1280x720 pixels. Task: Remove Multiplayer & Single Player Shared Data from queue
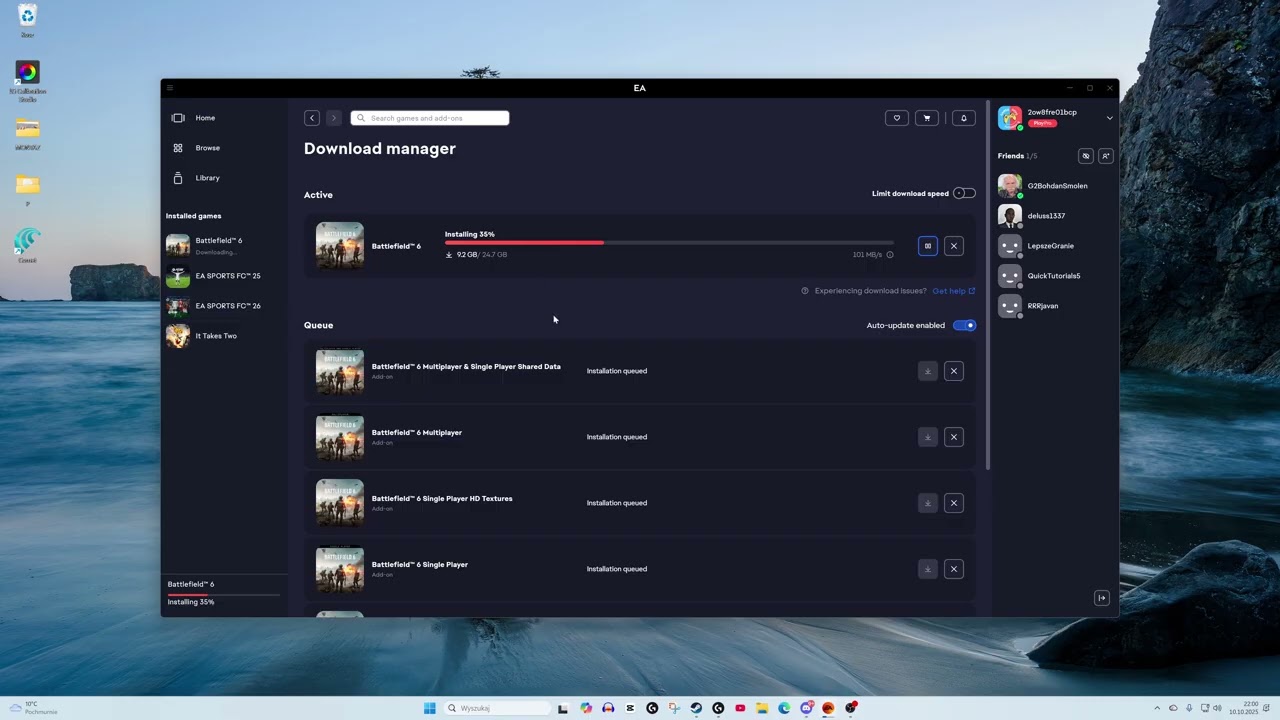[954, 371]
